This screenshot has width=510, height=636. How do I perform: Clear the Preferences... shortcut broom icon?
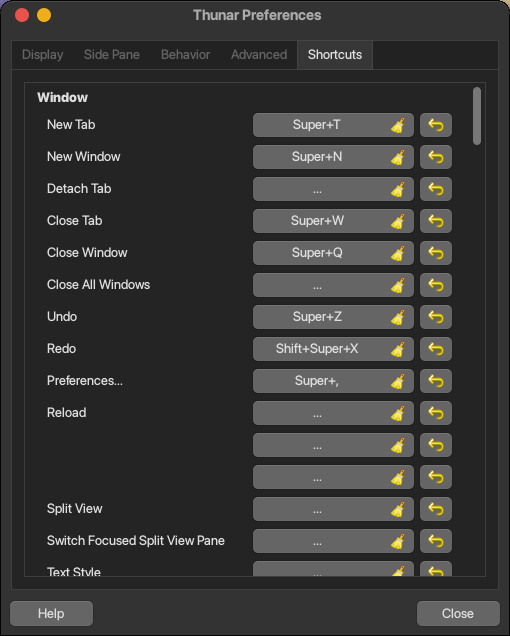point(398,382)
